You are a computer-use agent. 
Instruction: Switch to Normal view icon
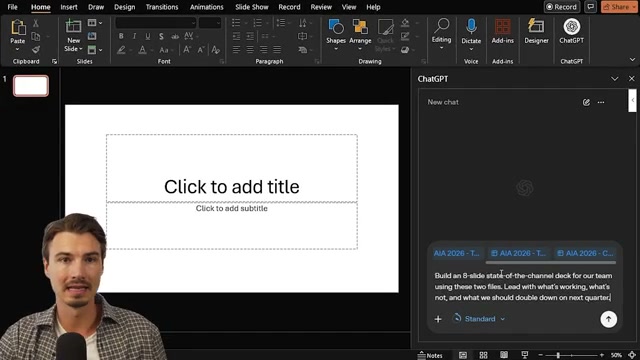tap(463, 355)
